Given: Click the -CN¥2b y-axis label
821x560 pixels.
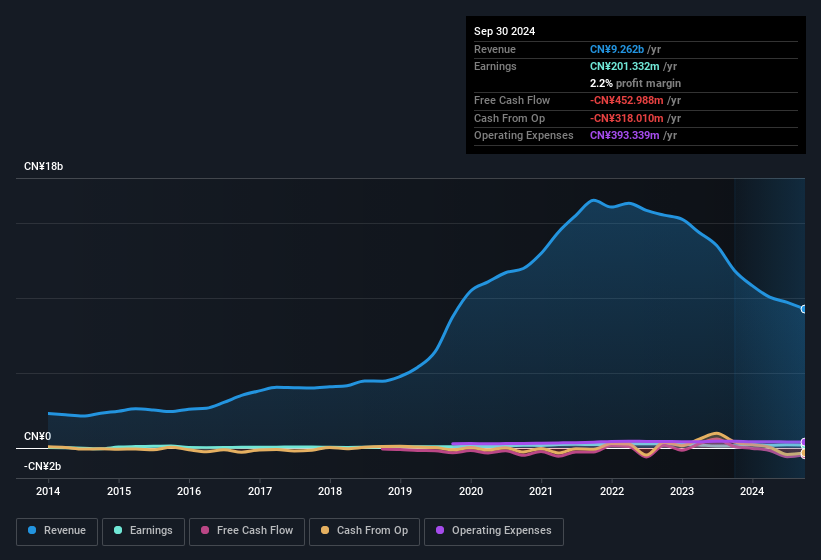Looking at the screenshot, I should pyautogui.click(x=42, y=466).
